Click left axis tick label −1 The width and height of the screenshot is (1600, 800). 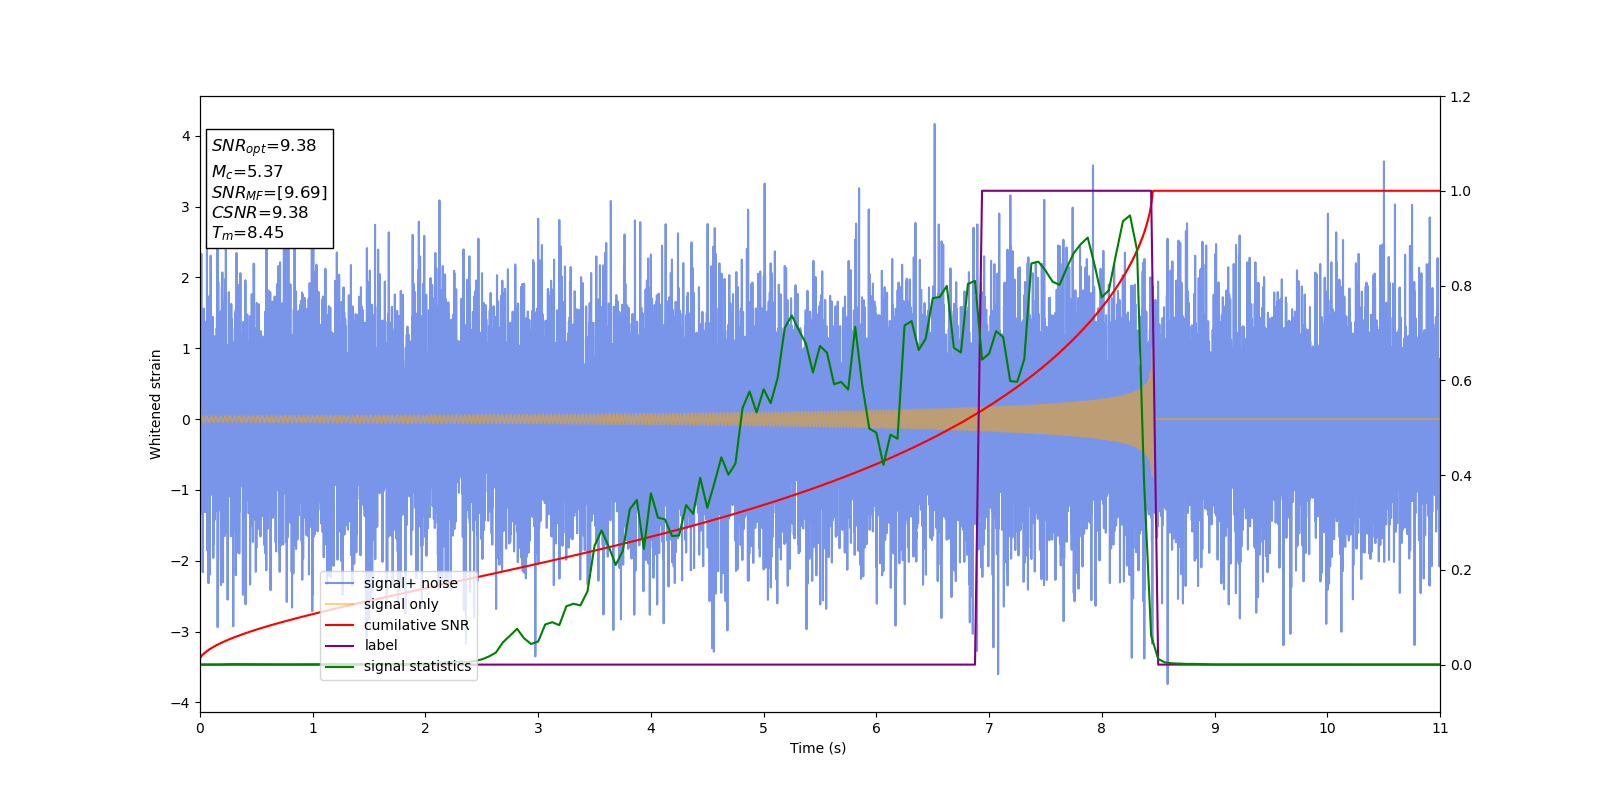[x=181, y=490]
